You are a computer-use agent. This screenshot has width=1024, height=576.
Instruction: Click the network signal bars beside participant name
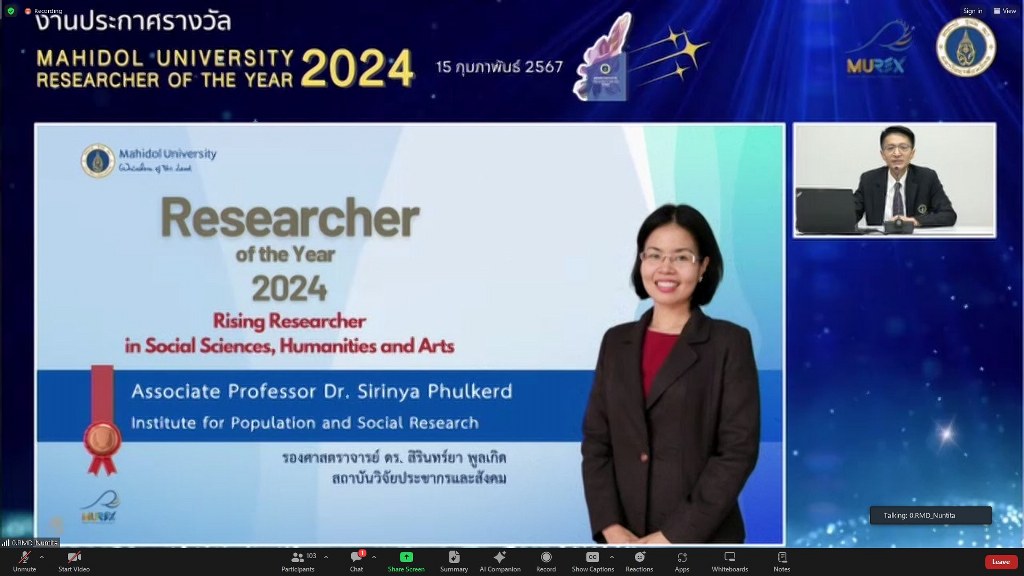5,543
